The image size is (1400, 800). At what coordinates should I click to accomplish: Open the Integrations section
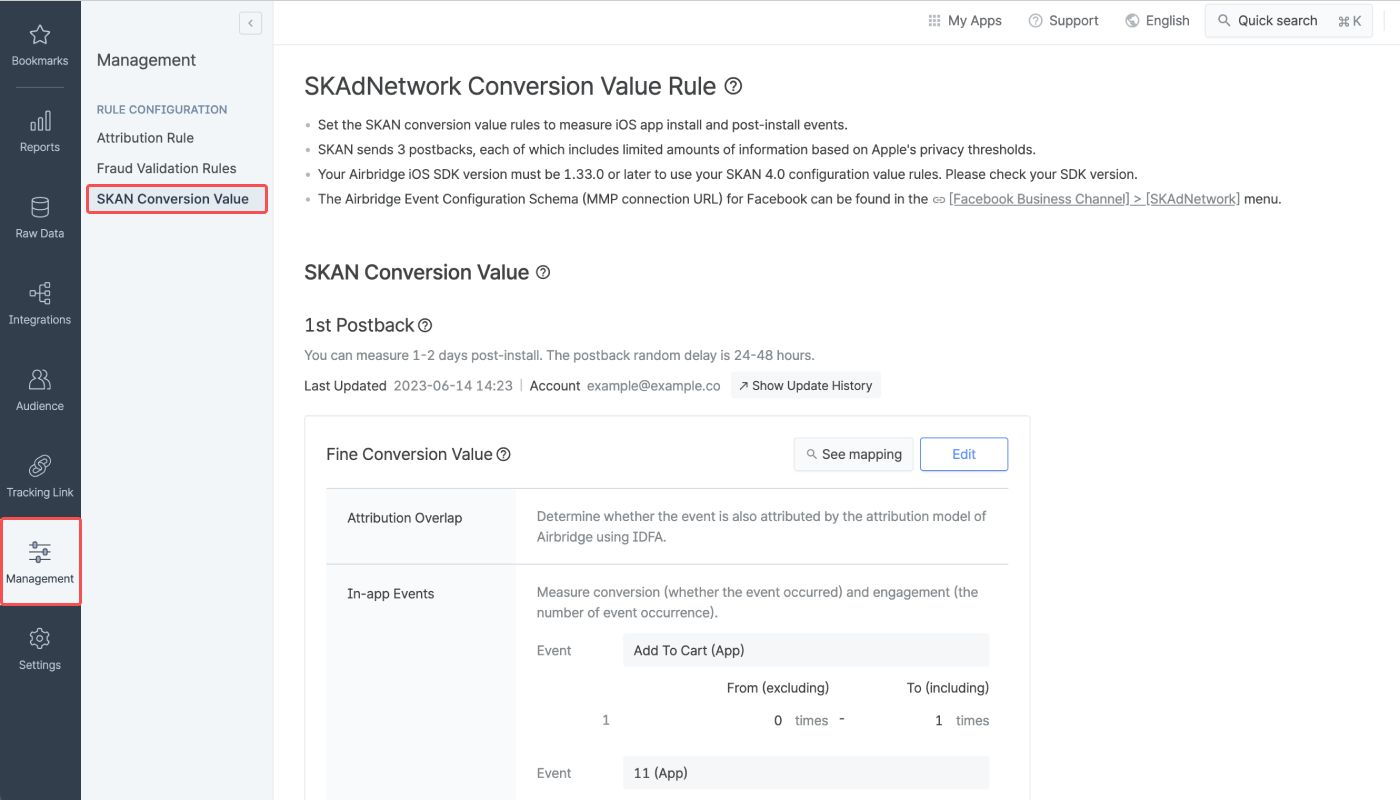[40, 304]
